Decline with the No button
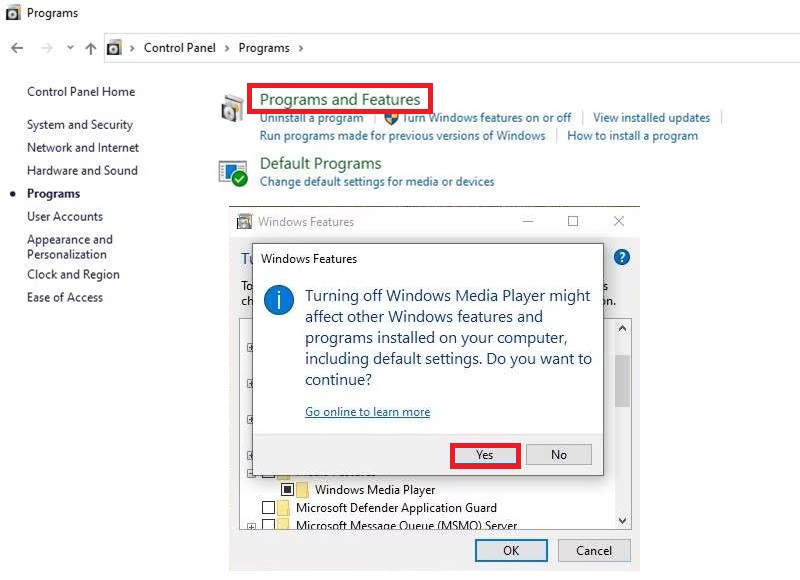Image resolution: width=800 pixels, height=580 pixels. (559, 455)
